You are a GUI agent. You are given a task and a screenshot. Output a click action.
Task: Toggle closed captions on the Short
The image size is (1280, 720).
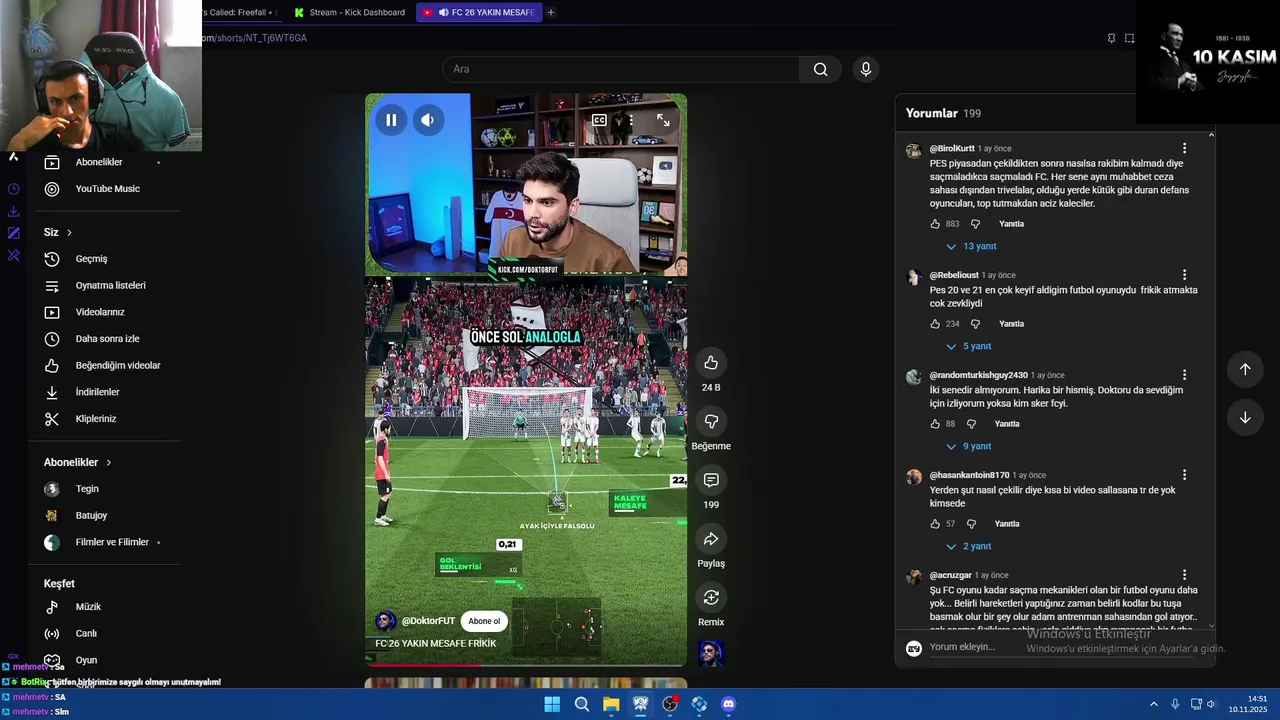click(599, 120)
